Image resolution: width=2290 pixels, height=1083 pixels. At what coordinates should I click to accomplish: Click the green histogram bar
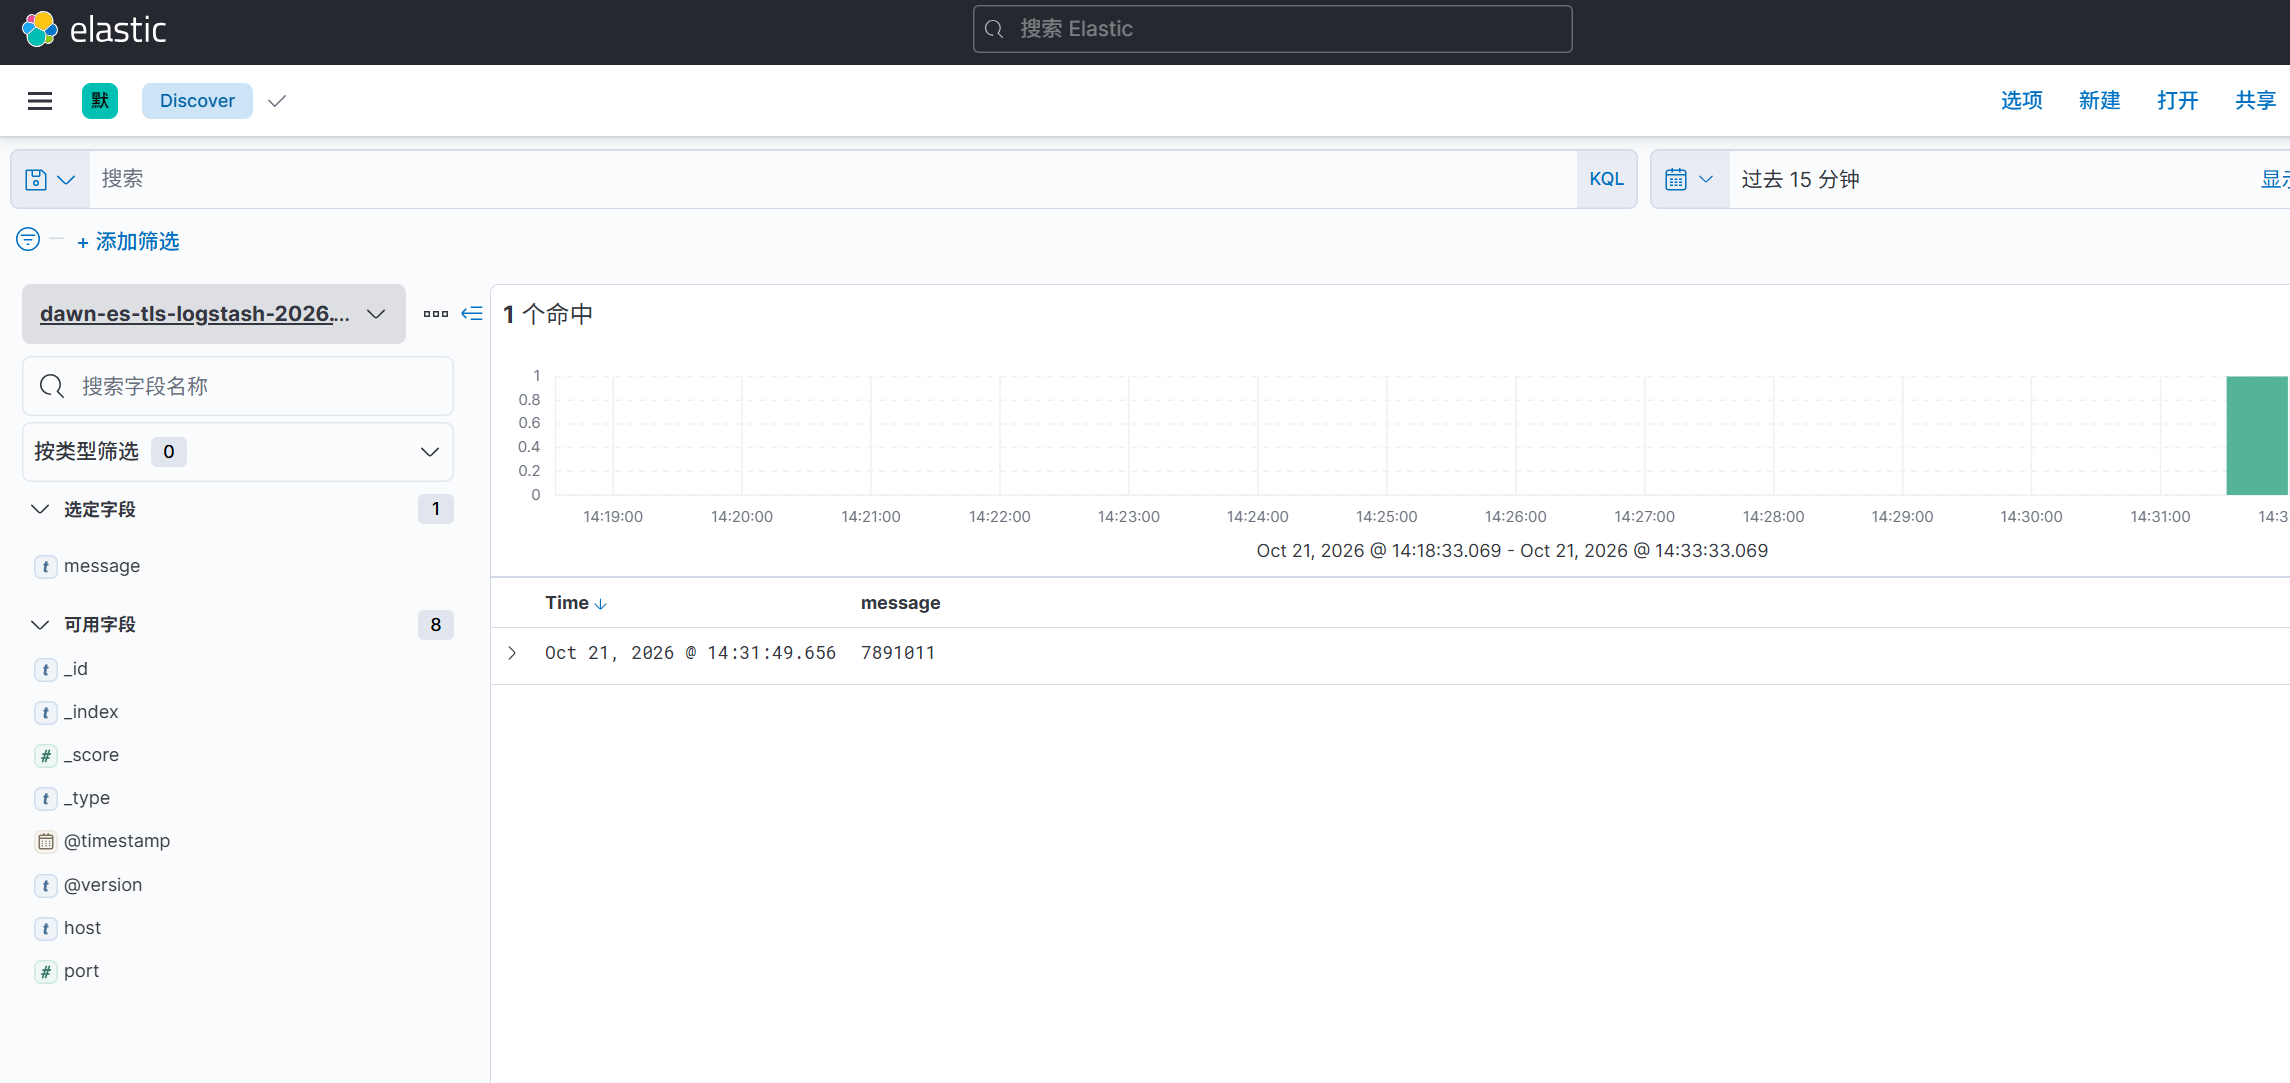pyautogui.click(x=2257, y=436)
